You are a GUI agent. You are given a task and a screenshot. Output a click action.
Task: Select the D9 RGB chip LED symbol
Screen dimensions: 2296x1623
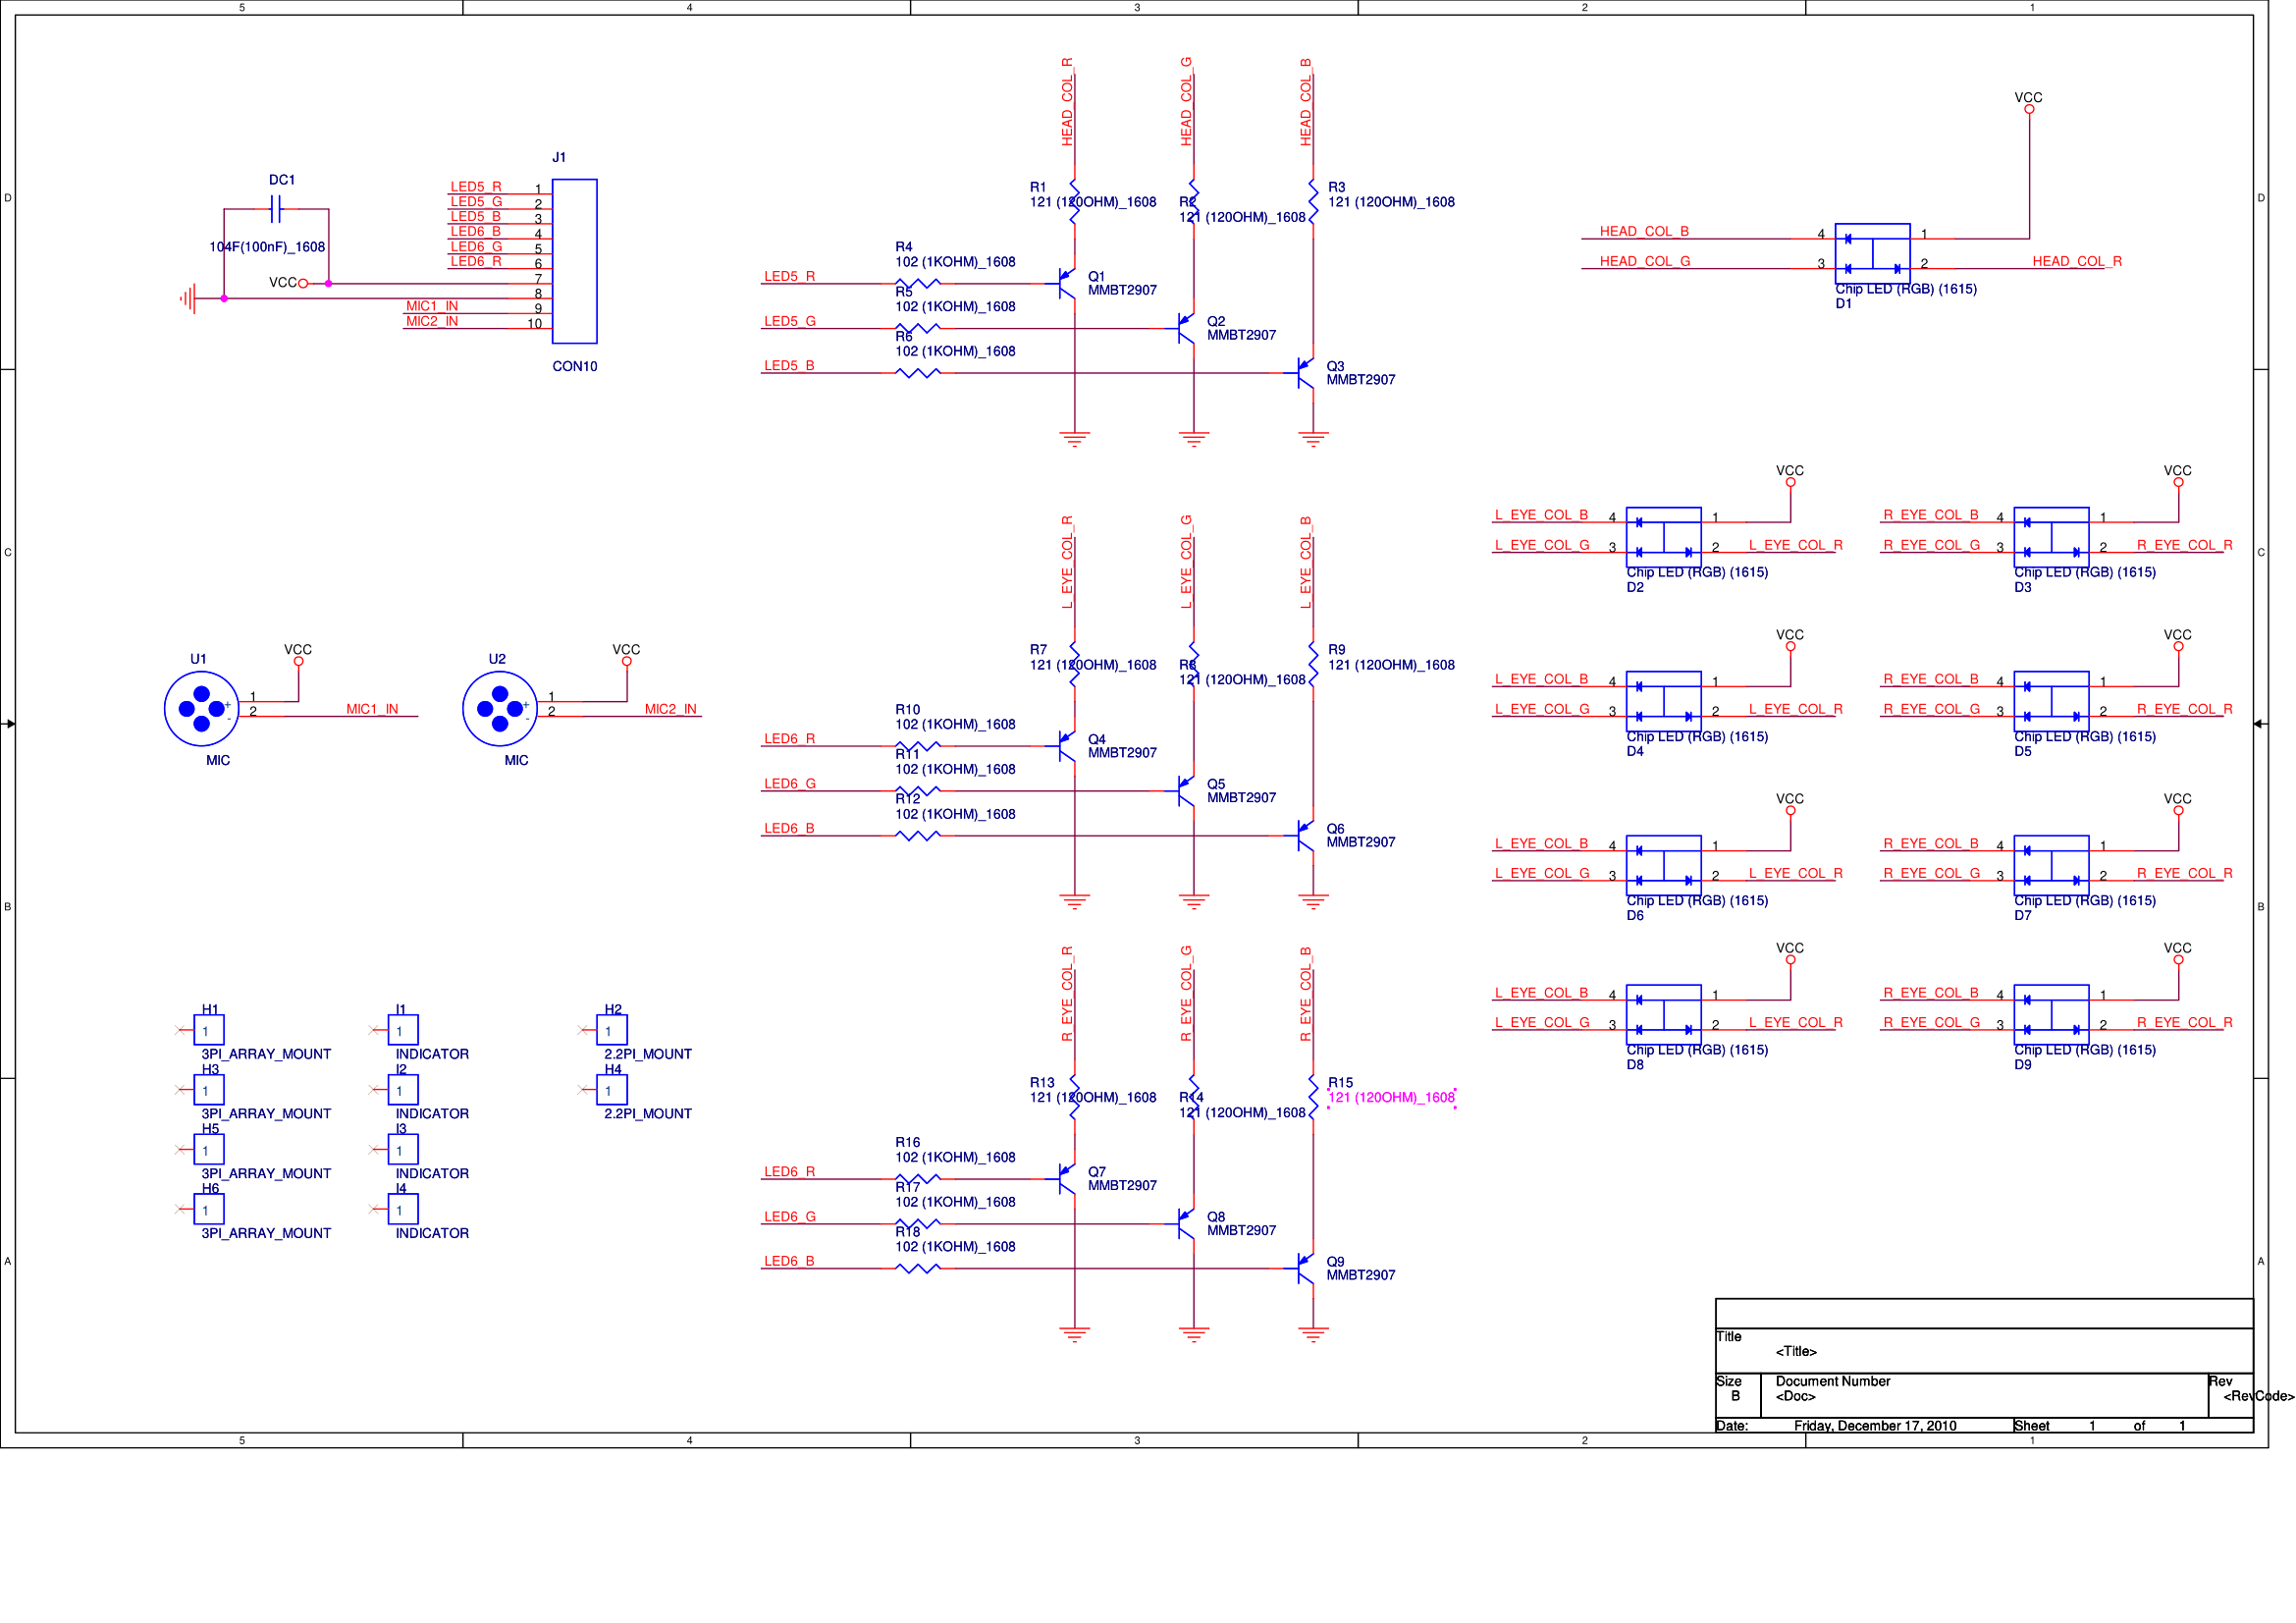(x=2051, y=1014)
